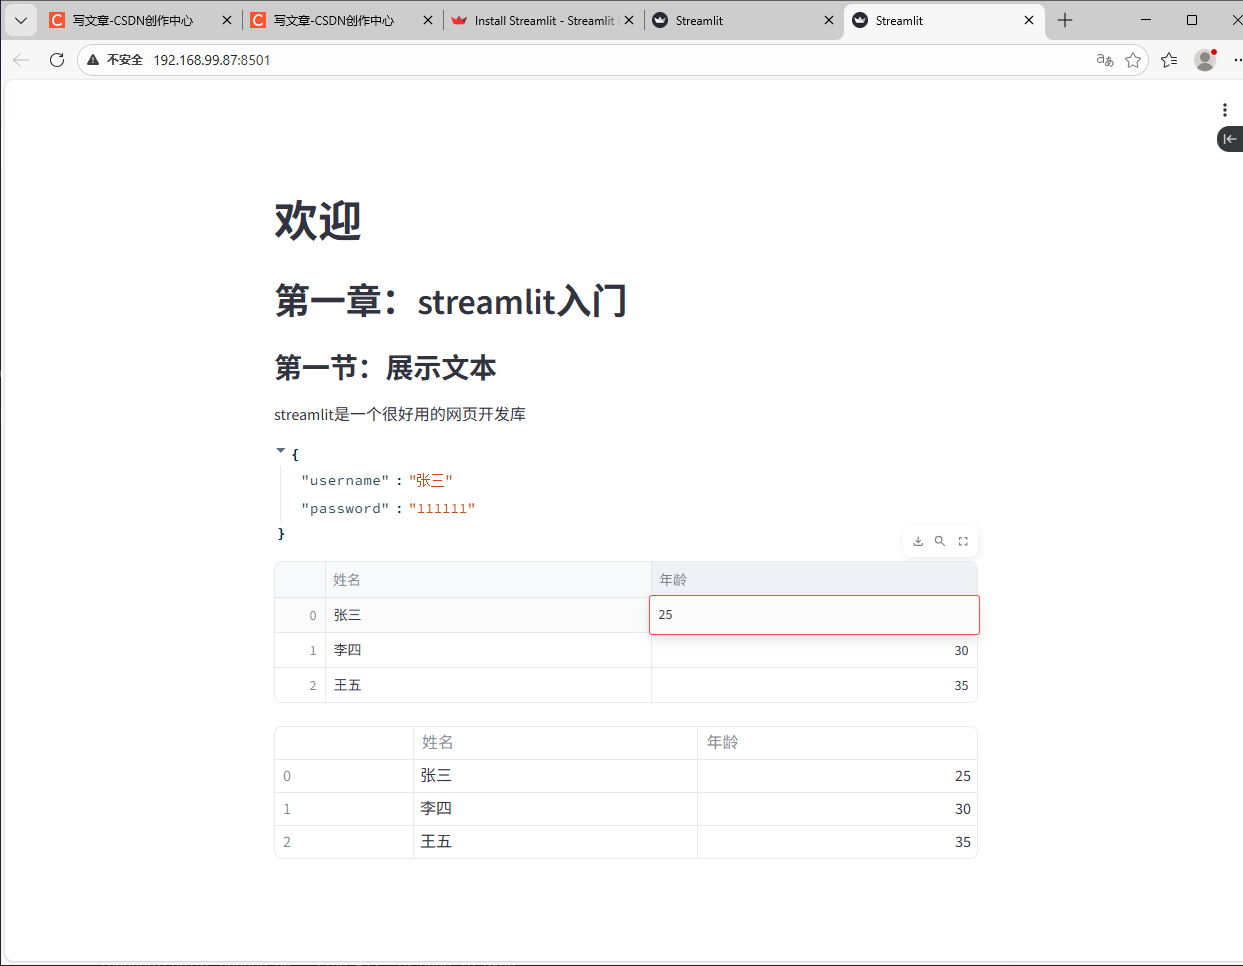Click text streamlit是一个很好用的网页开发库
This screenshot has width=1243, height=966.
pos(400,414)
